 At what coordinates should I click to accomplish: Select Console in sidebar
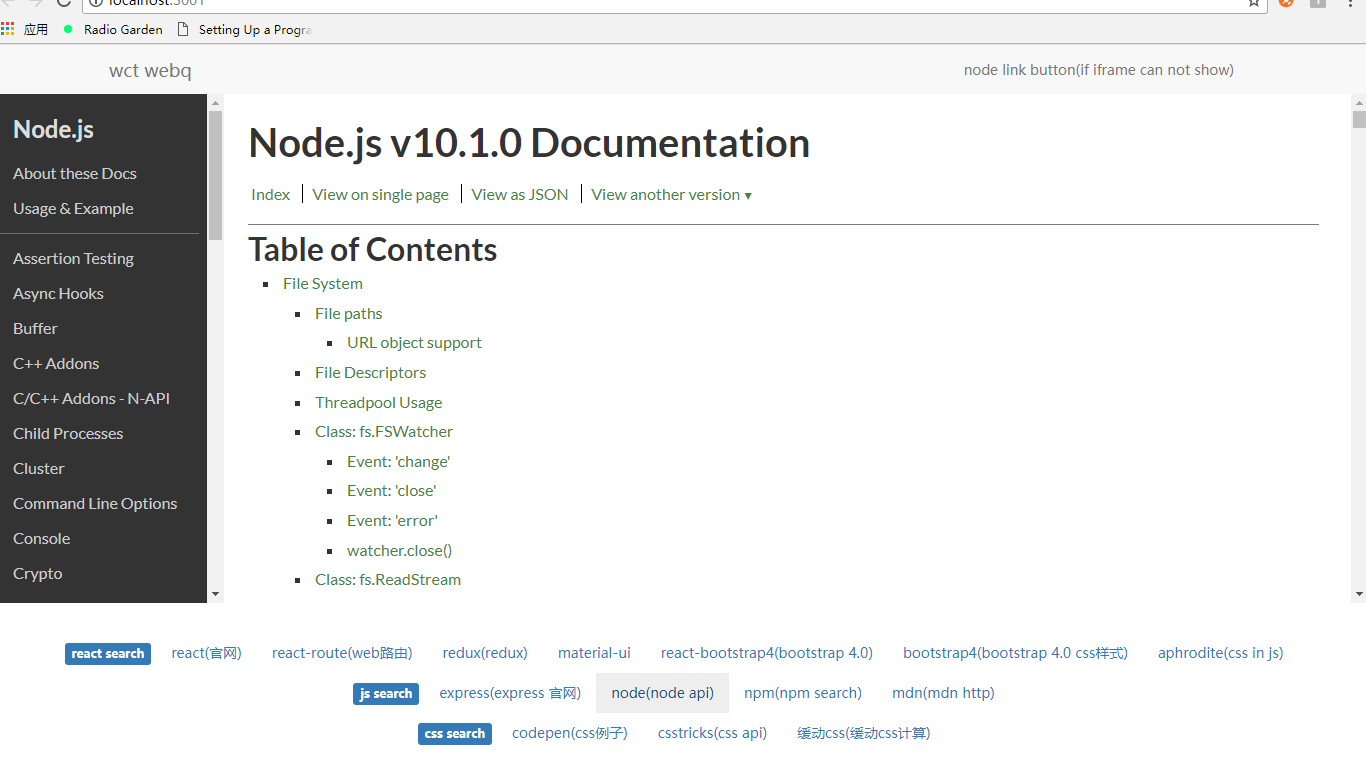click(x=41, y=539)
